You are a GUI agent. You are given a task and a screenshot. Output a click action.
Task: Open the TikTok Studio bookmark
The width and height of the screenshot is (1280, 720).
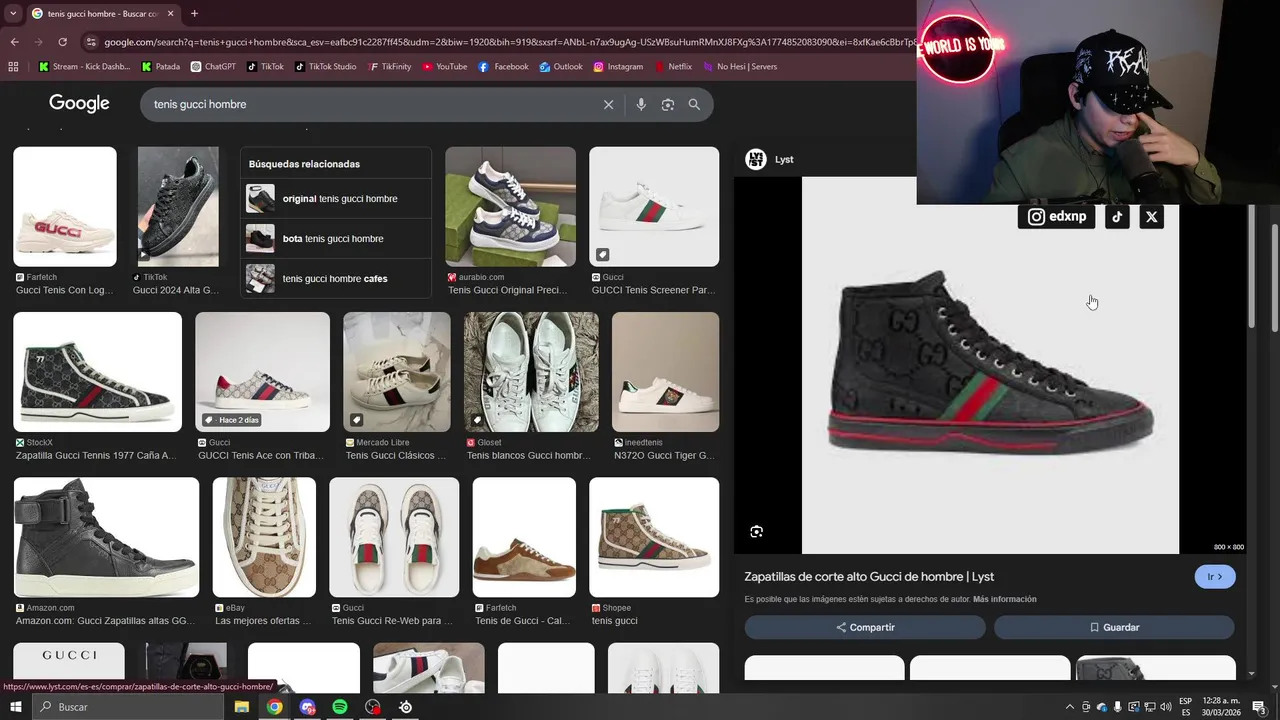325,67
